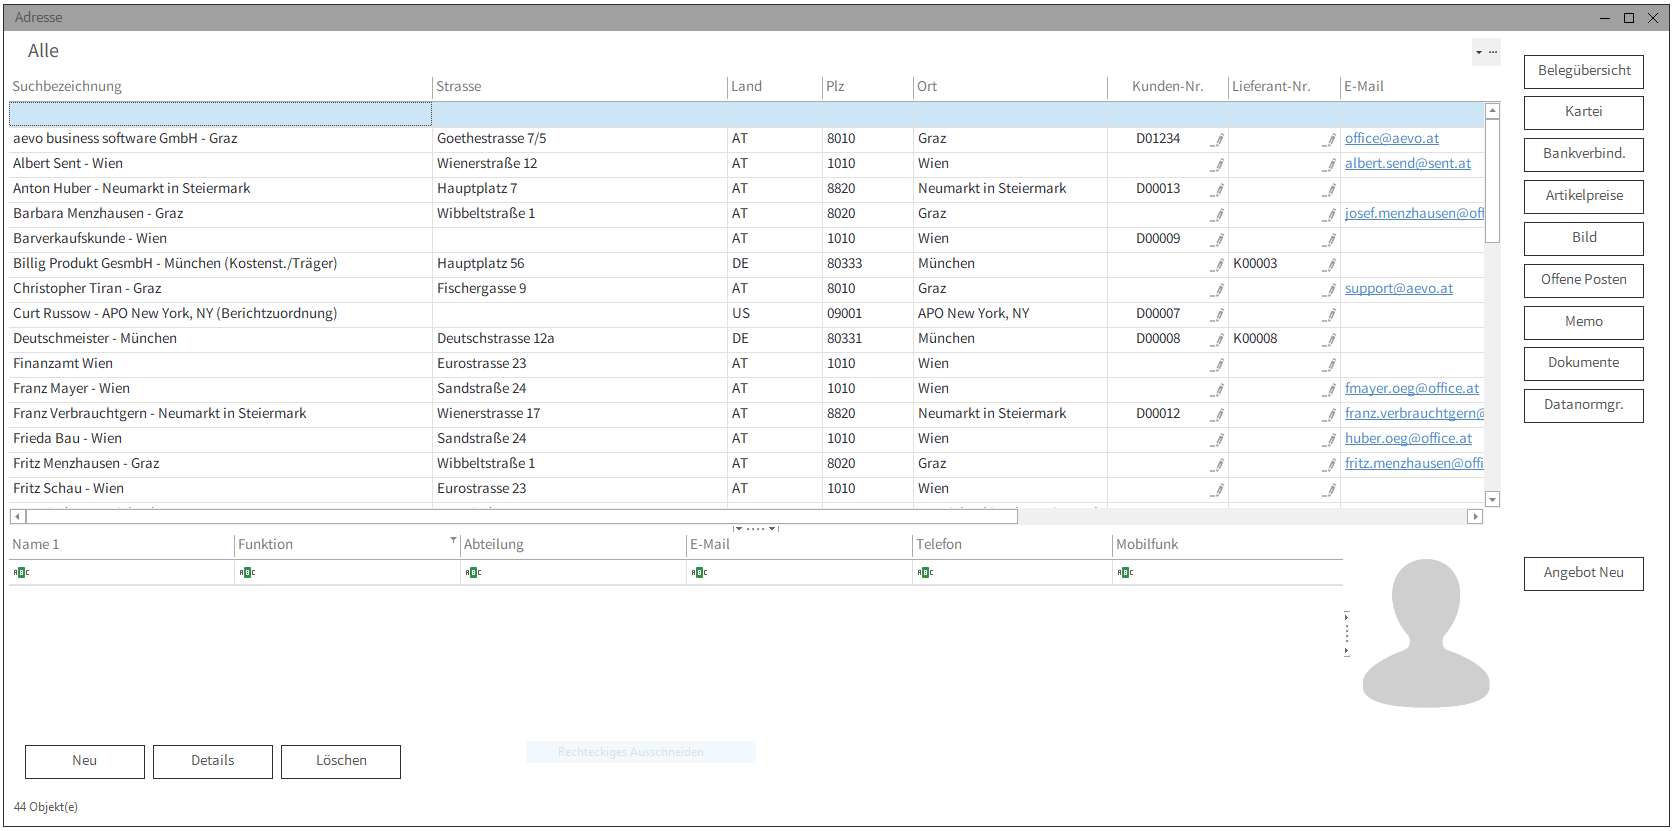
Task: Click pencil next to supplier number K00003
Action: [x=1330, y=264]
